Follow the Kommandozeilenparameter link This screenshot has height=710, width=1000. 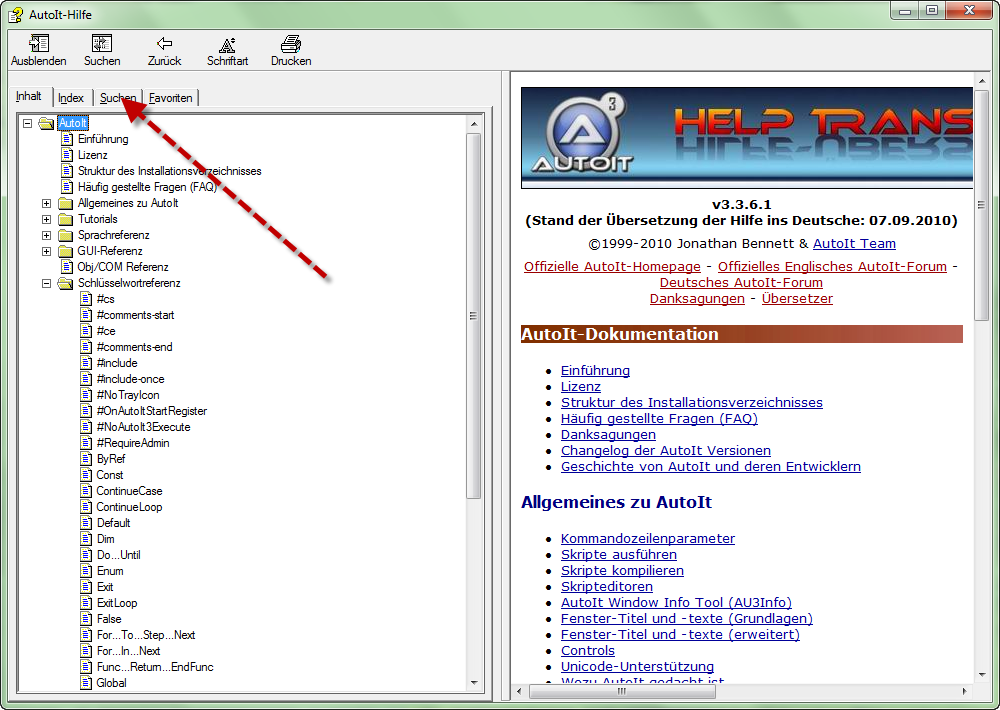[647, 538]
